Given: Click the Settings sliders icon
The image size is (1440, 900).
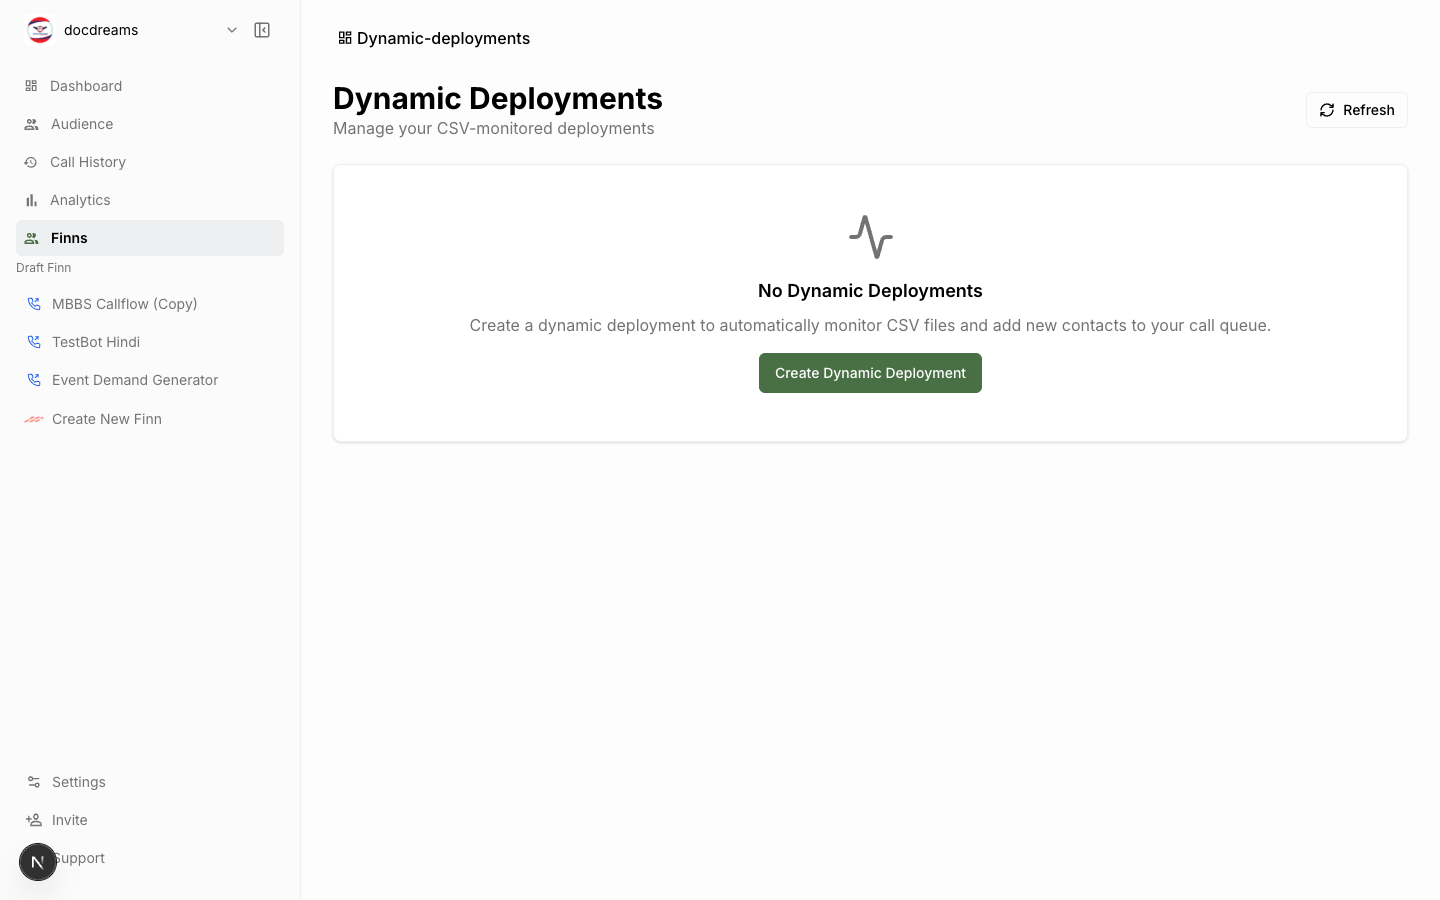Looking at the screenshot, I should tap(34, 782).
